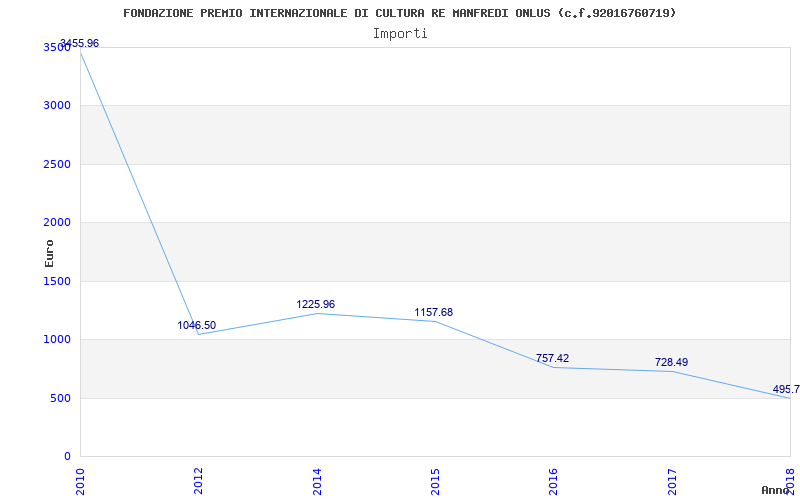This screenshot has height=500, width=800.
Task: Click x-axis year 2014
Action: pos(317,482)
